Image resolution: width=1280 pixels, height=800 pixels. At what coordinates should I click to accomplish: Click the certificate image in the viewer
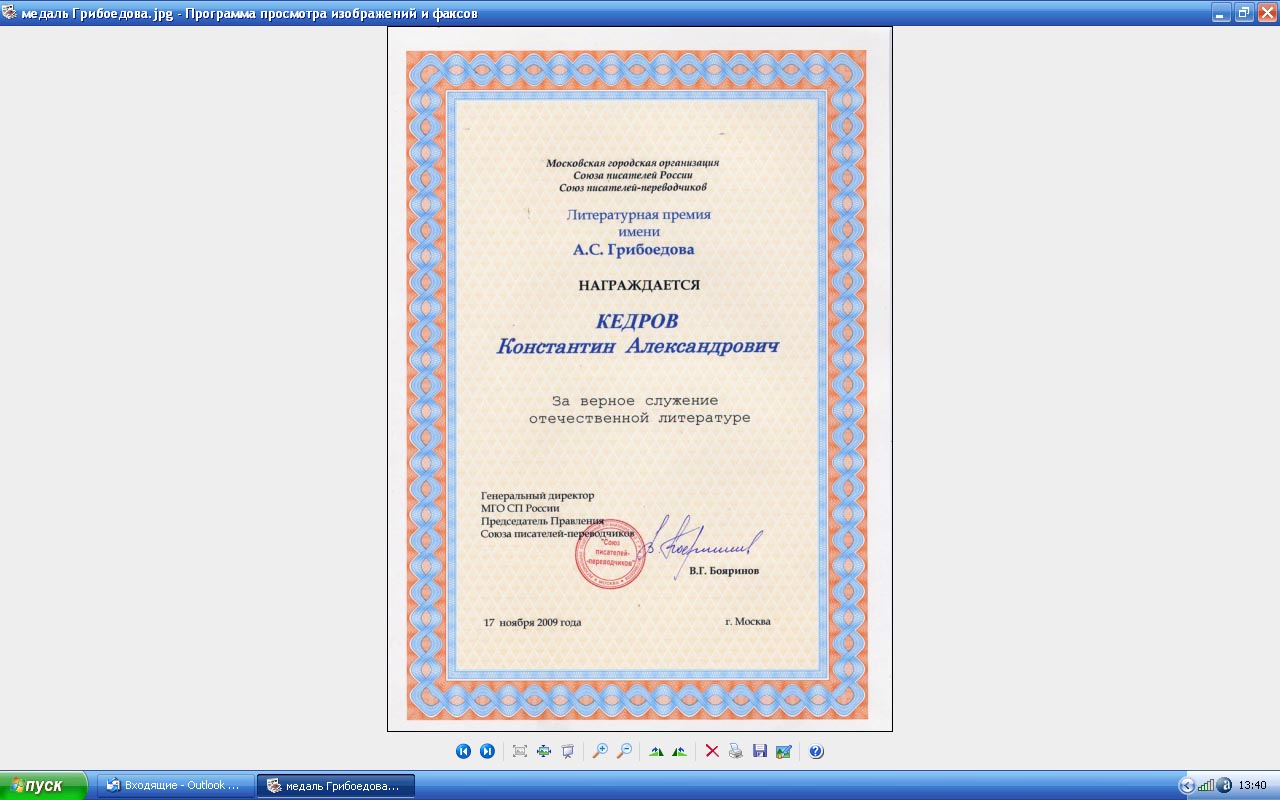(640, 380)
